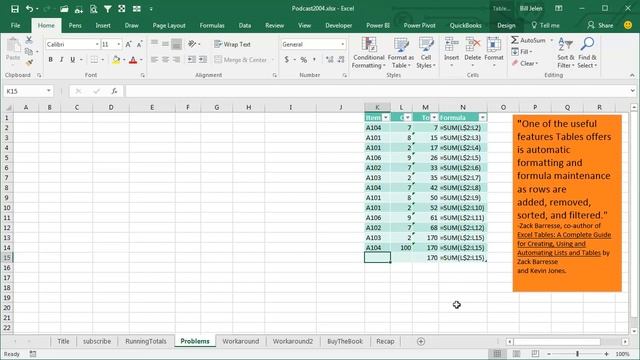Click the Cut scissors icon
This screenshot has height=360, width=640.
click(x=29, y=40)
